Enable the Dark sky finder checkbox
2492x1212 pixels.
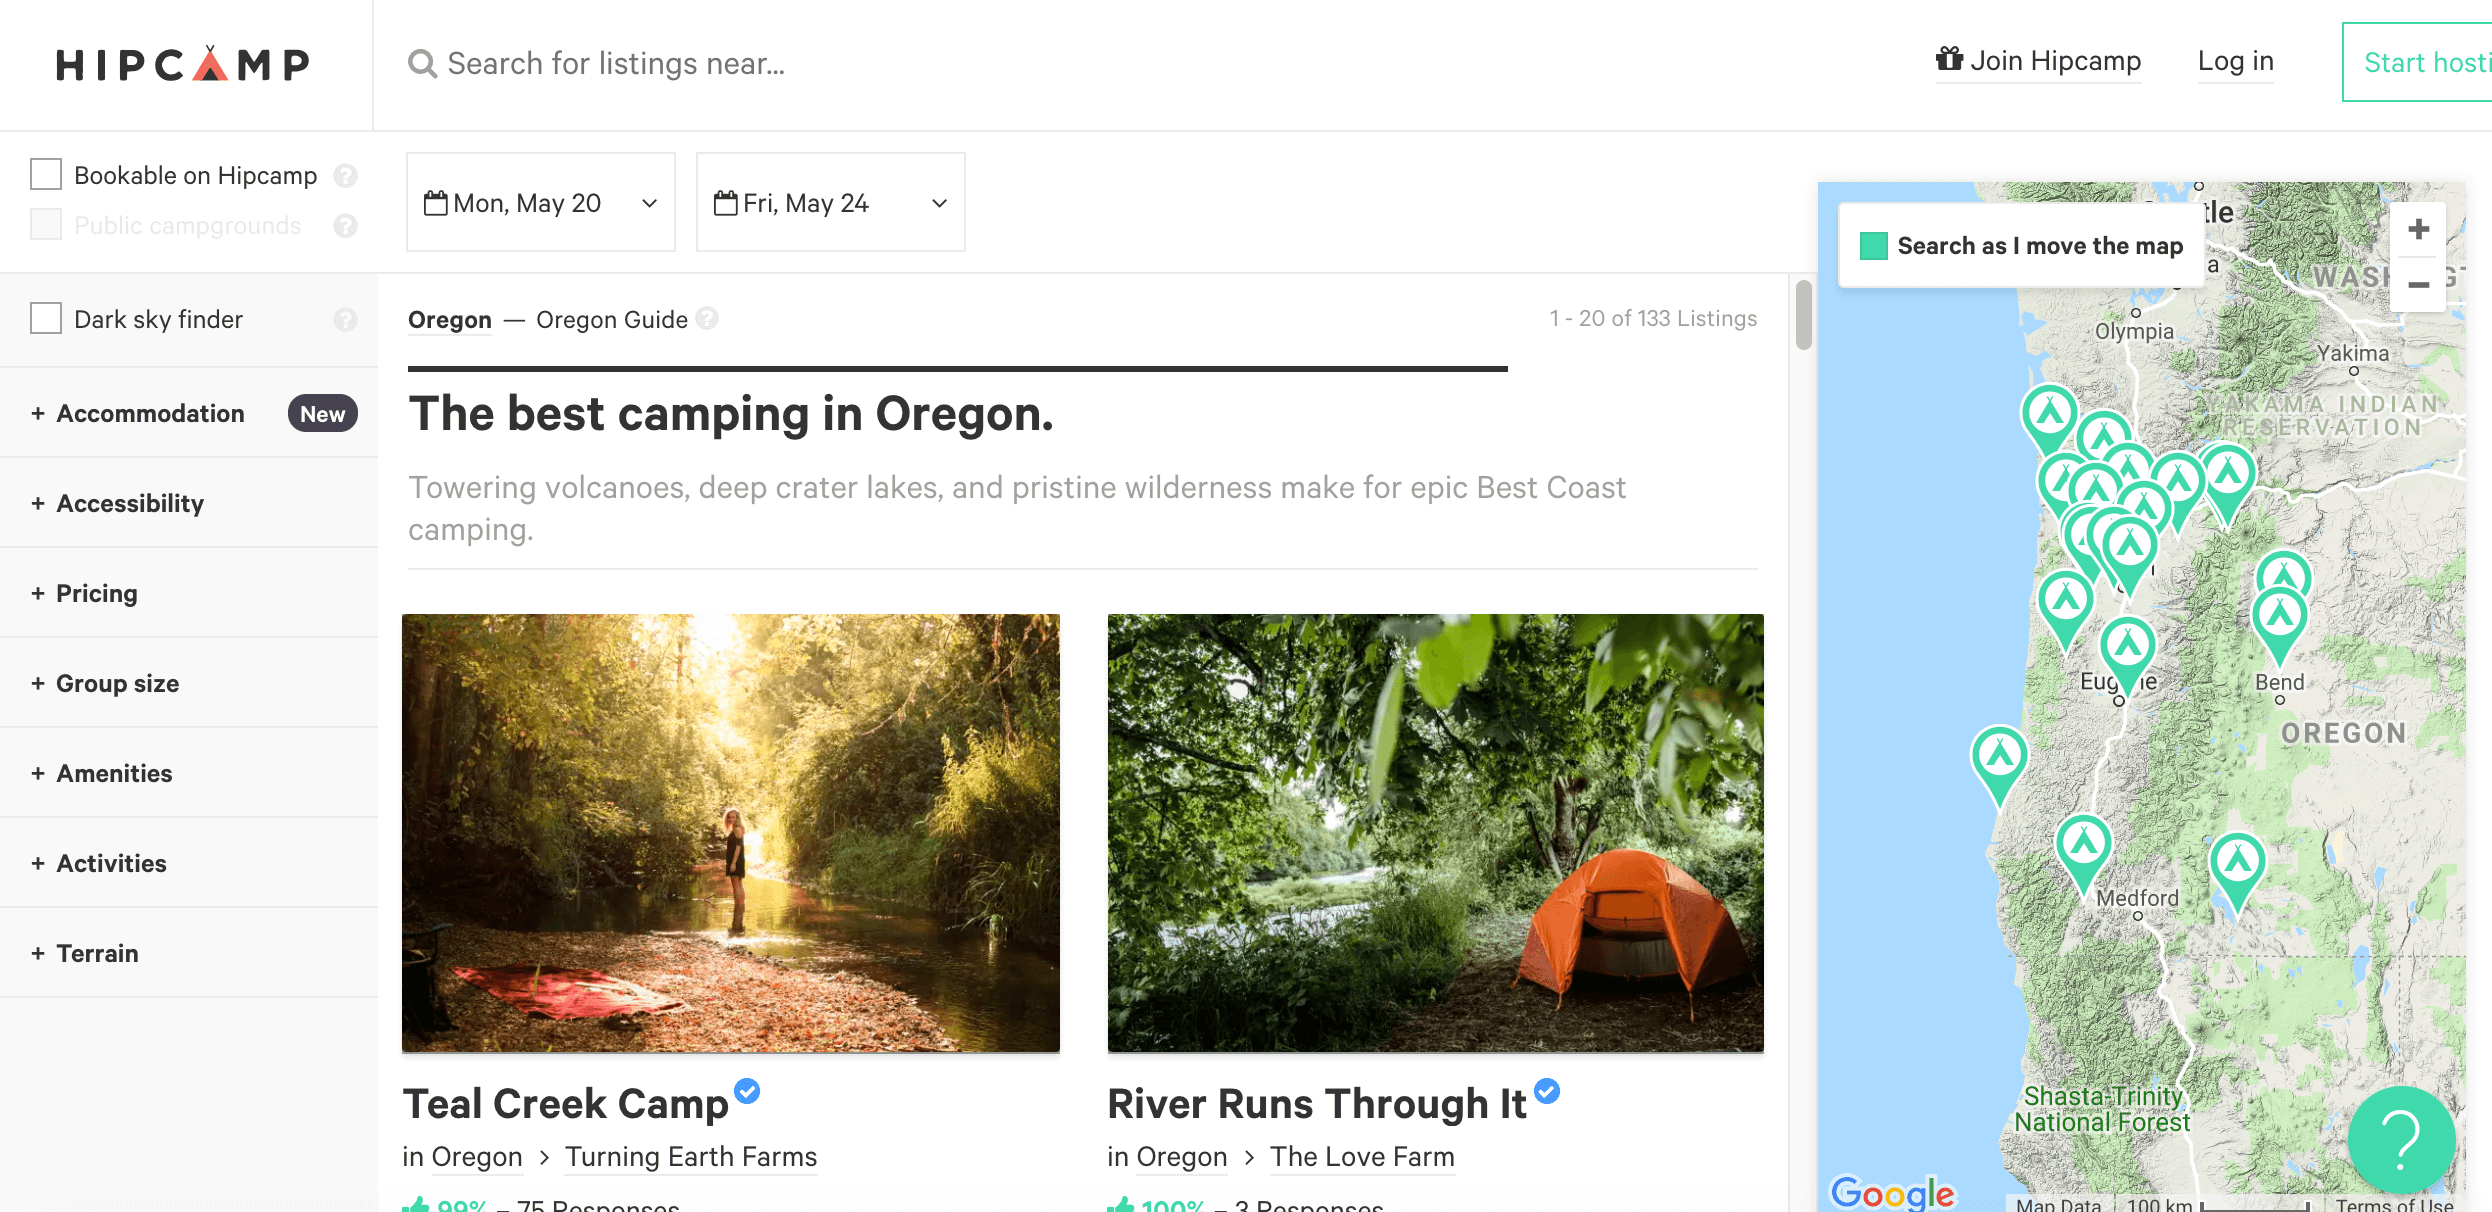pyautogui.click(x=44, y=318)
